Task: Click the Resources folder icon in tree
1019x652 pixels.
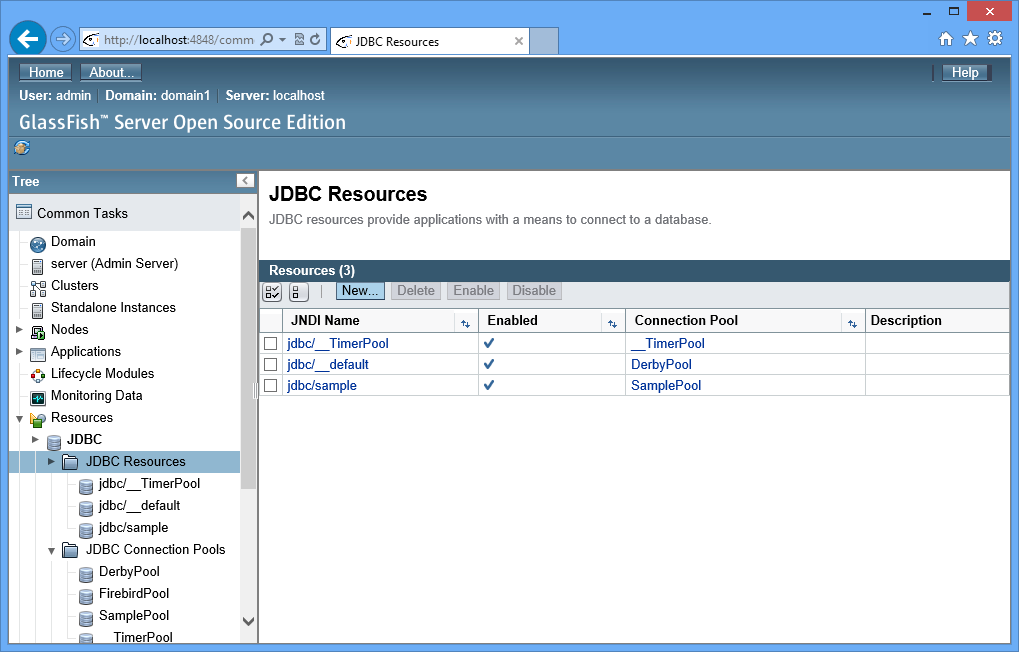Action: tap(38, 419)
